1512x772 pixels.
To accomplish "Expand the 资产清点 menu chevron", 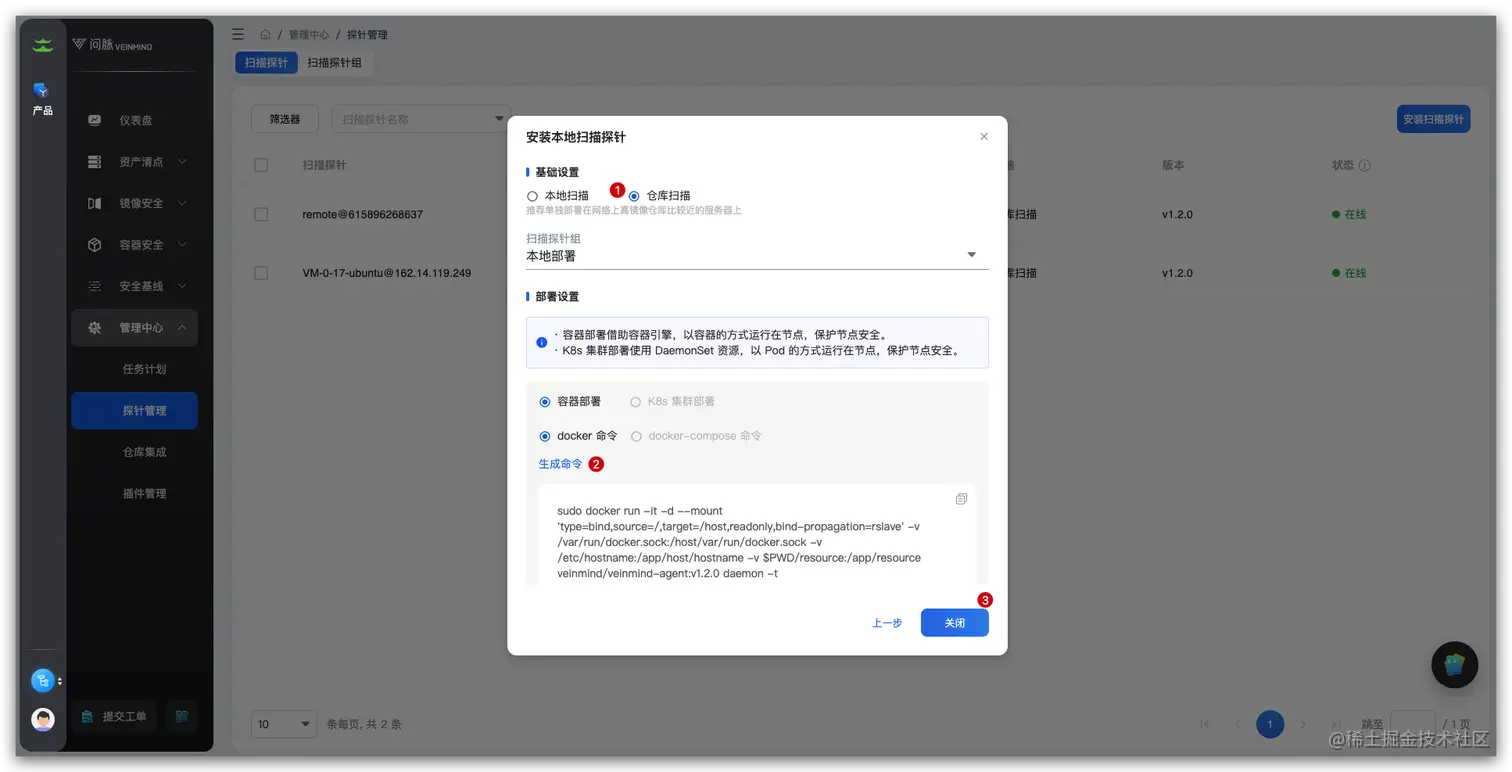I will [x=182, y=162].
